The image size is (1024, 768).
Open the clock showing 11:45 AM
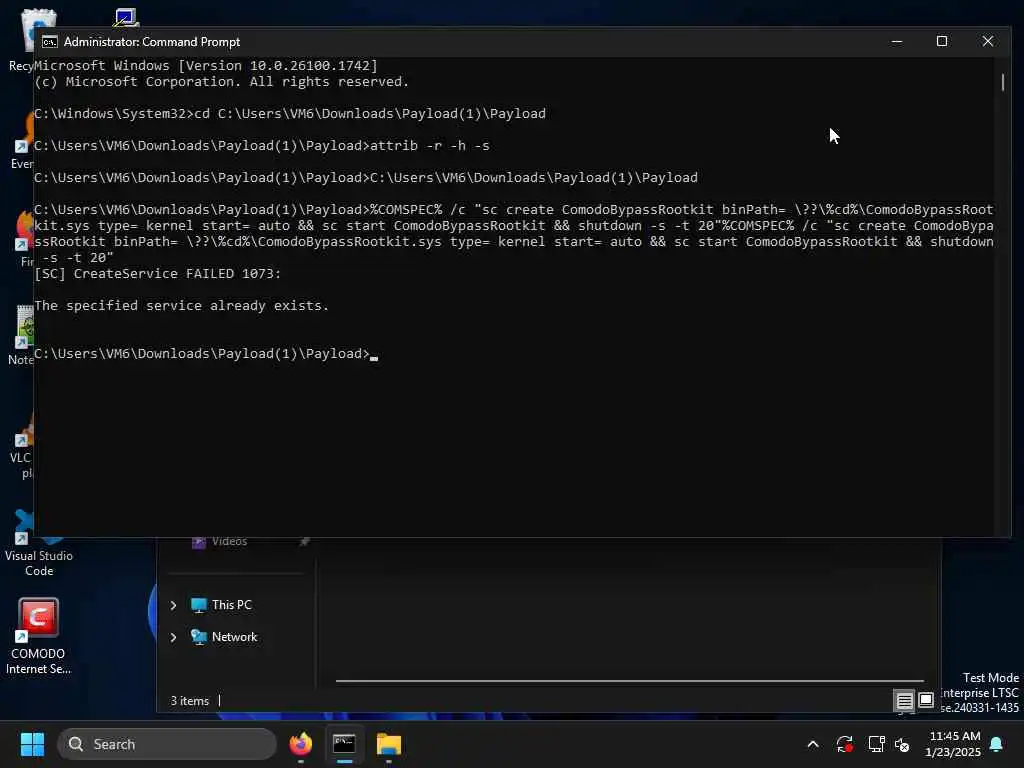pos(953,744)
